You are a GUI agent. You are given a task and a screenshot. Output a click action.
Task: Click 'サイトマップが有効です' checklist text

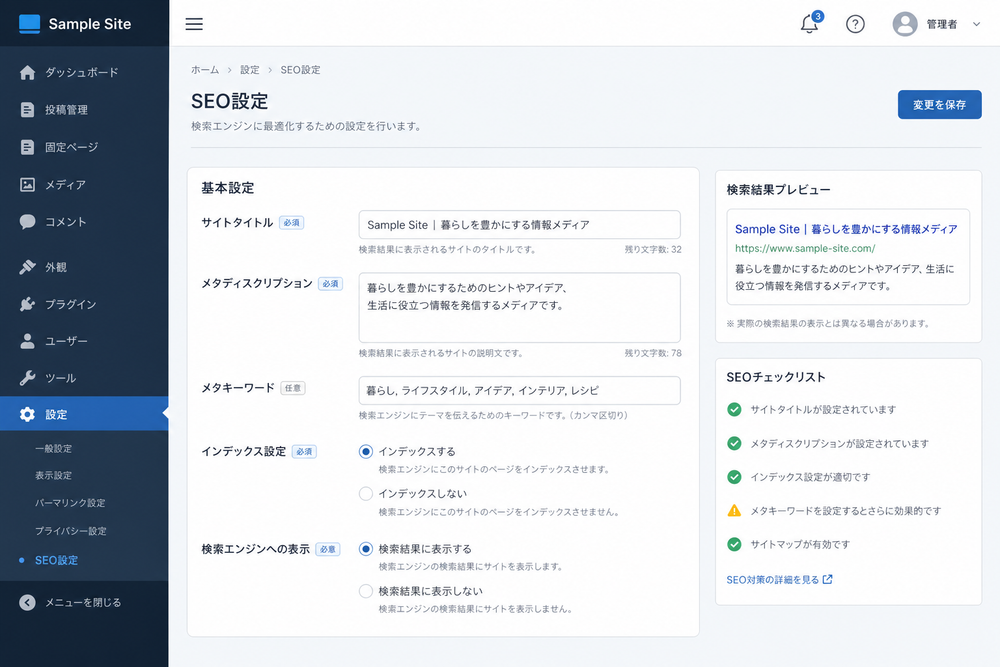tap(800, 545)
